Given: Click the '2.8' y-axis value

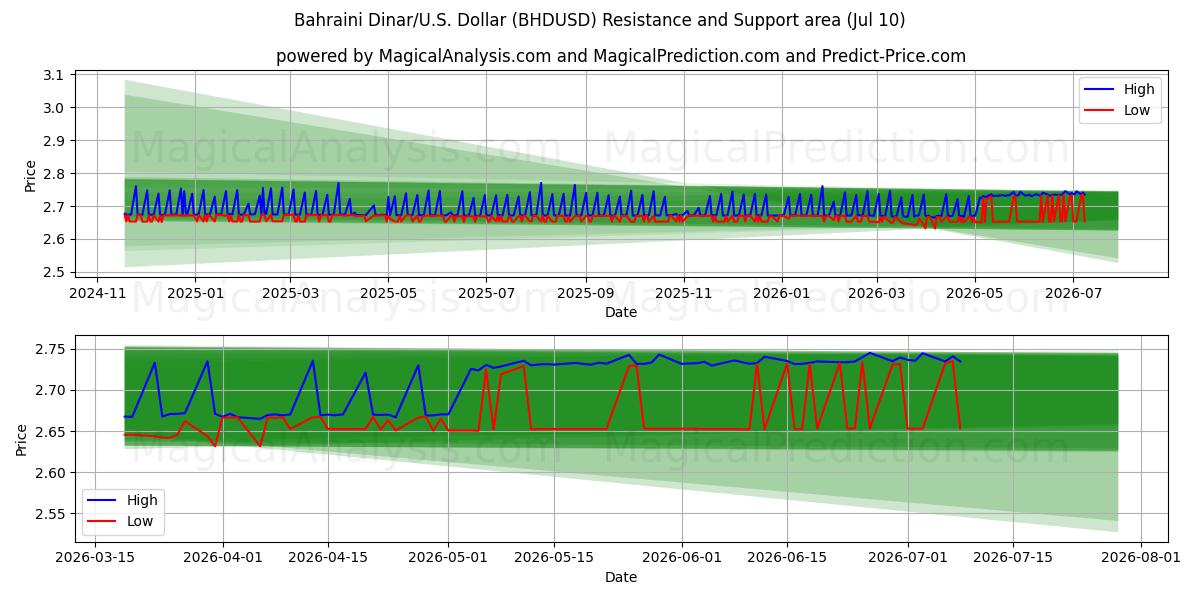Looking at the screenshot, I should (x=54, y=174).
